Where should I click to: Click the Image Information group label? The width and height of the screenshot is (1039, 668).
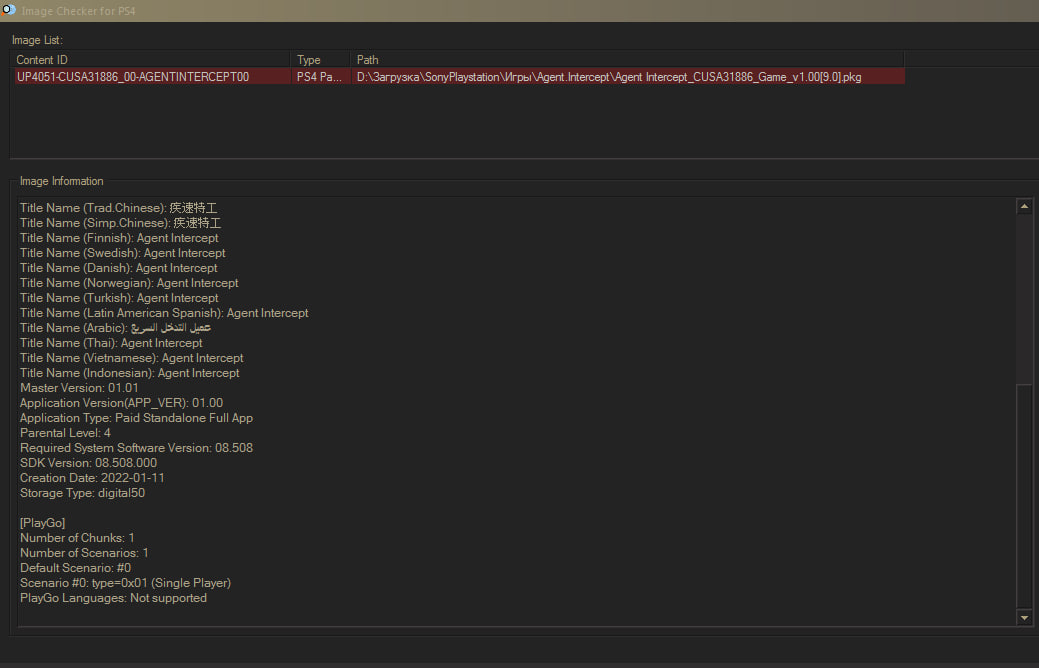tap(62, 181)
